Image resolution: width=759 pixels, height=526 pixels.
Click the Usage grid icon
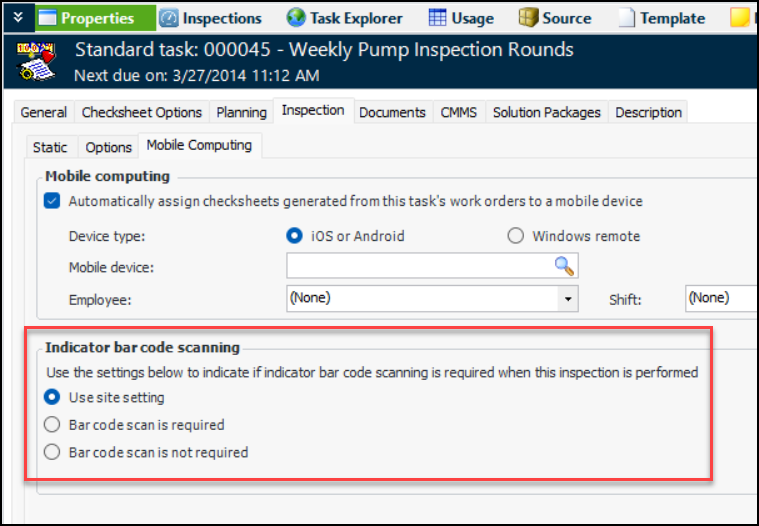click(x=437, y=18)
